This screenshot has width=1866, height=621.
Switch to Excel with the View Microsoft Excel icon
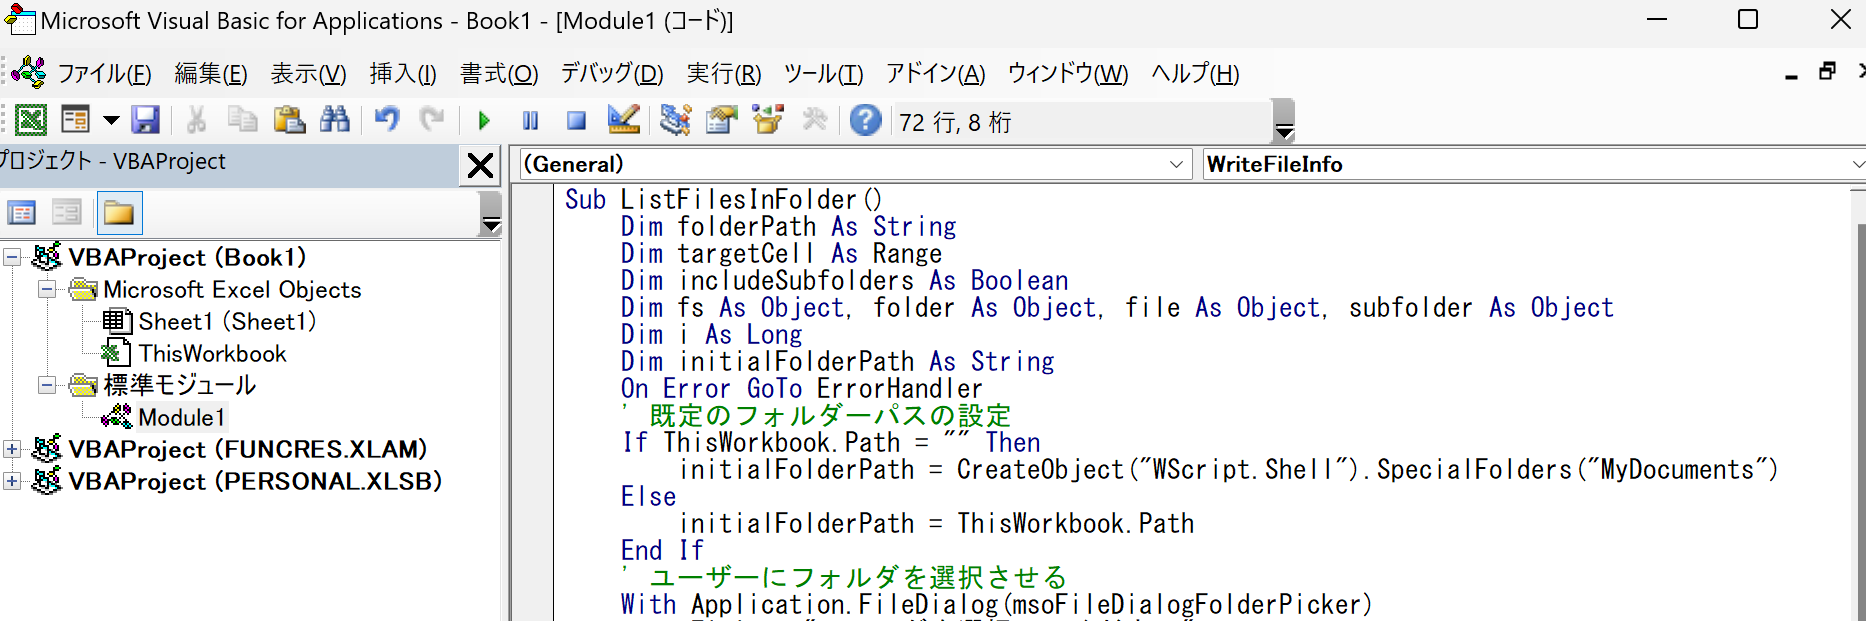coord(31,121)
